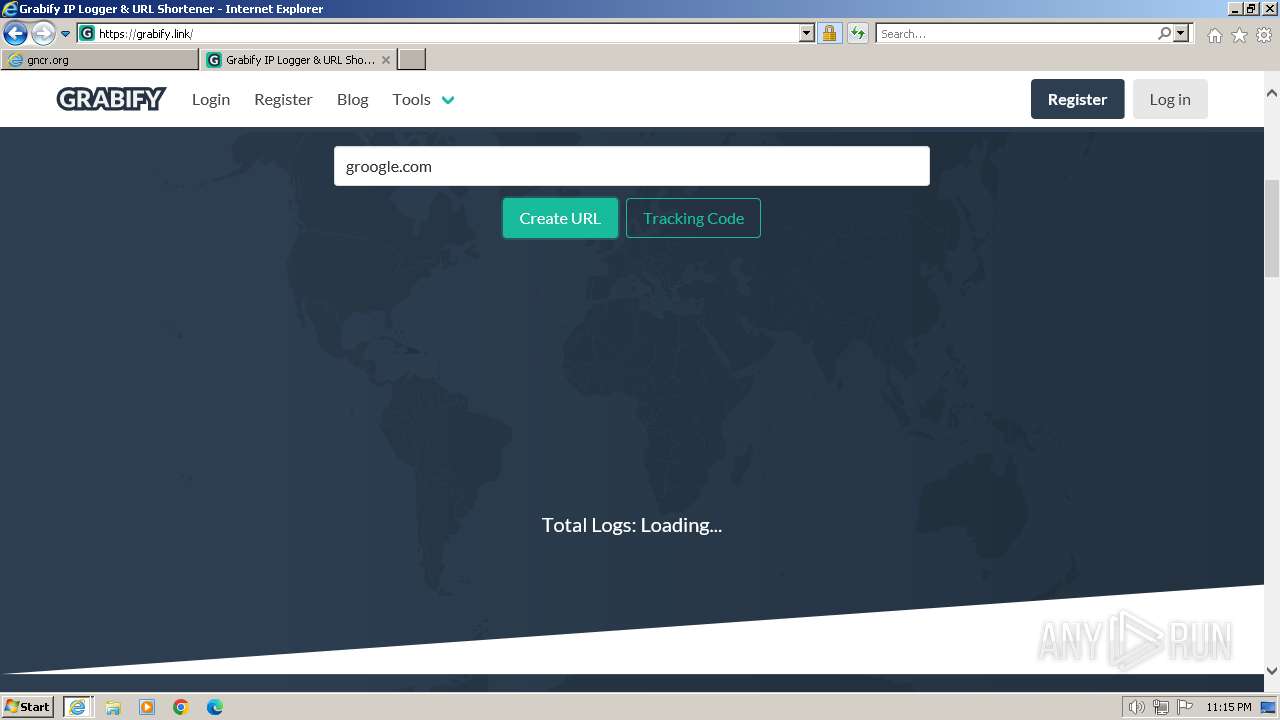
Task: Select the Grabify IP Logger tab
Action: tap(290, 60)
